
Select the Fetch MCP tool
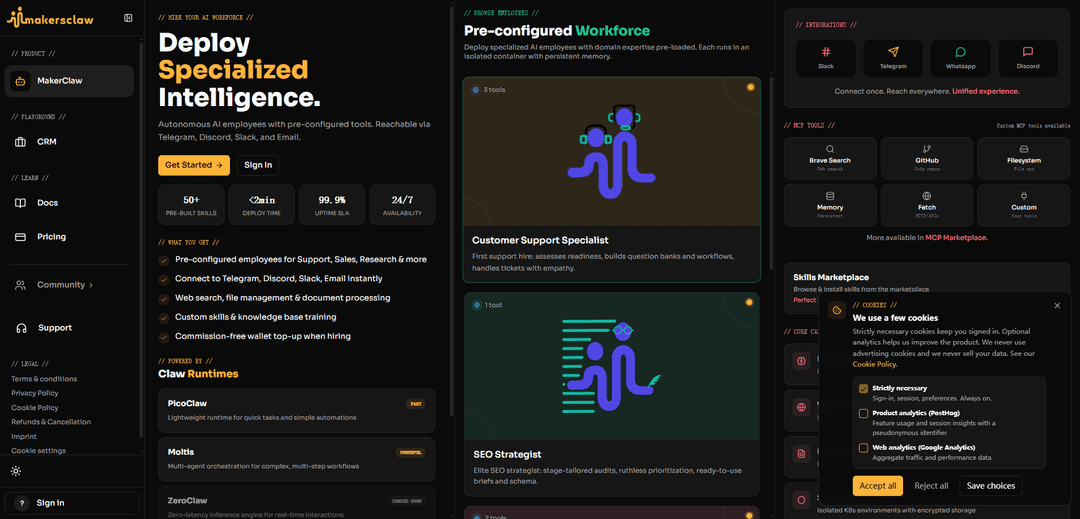click(927, 205)
